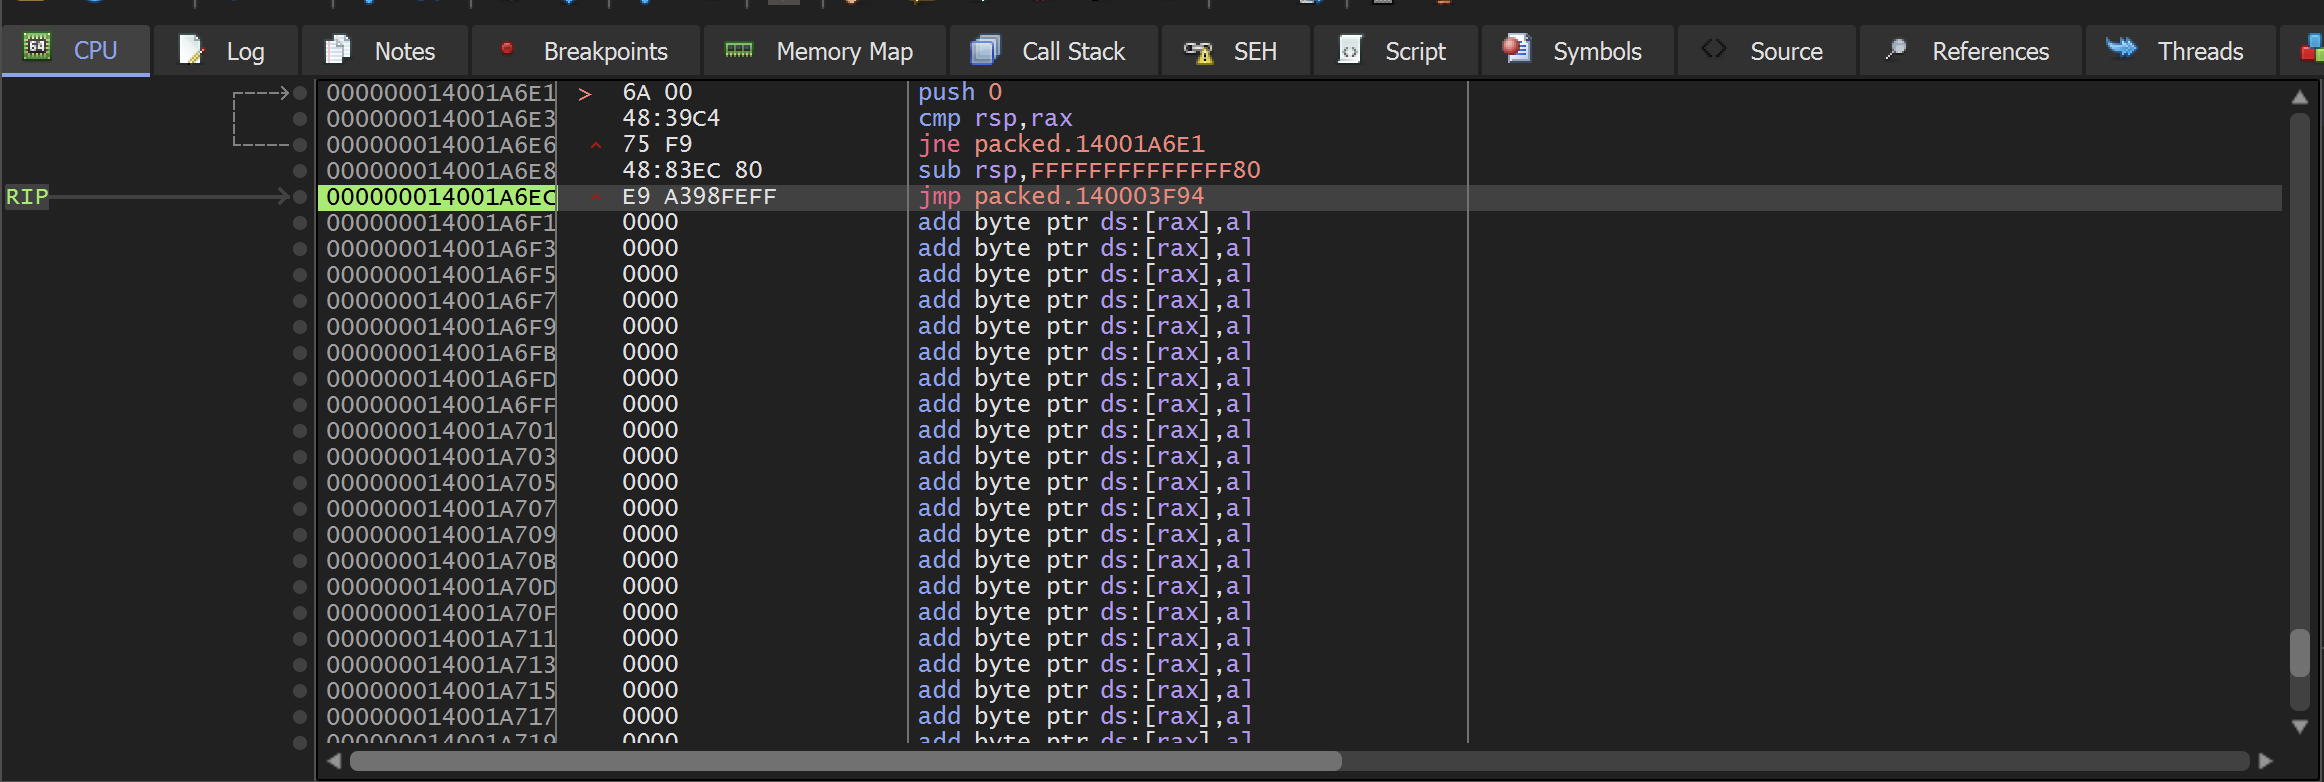
Task: Click the address 000000014001A6E3
Action: [x=441, y=119]
